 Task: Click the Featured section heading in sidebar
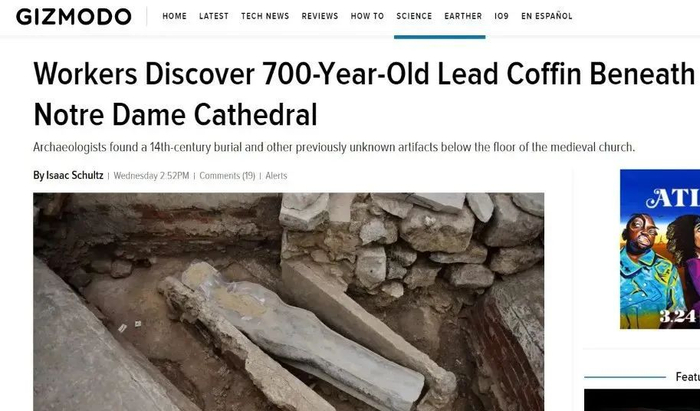688,377
